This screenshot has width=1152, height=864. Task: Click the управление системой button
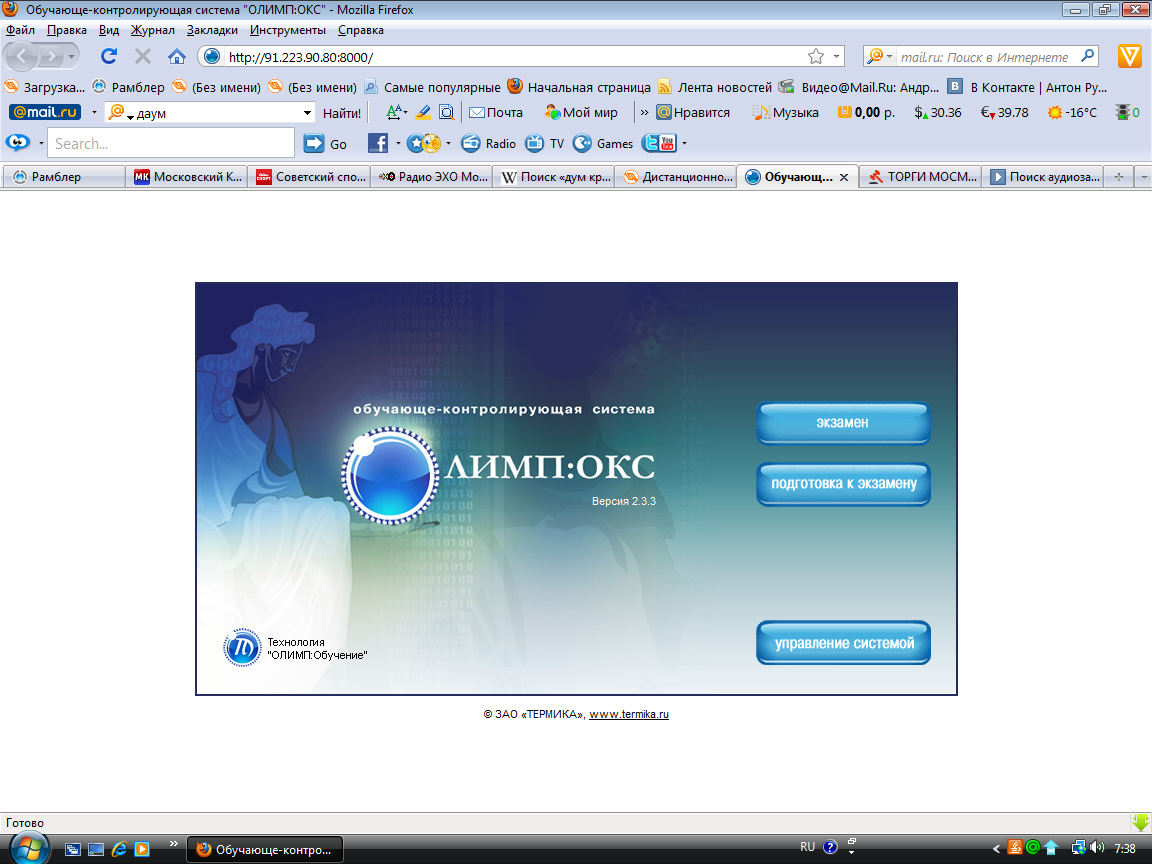(843, 643)
